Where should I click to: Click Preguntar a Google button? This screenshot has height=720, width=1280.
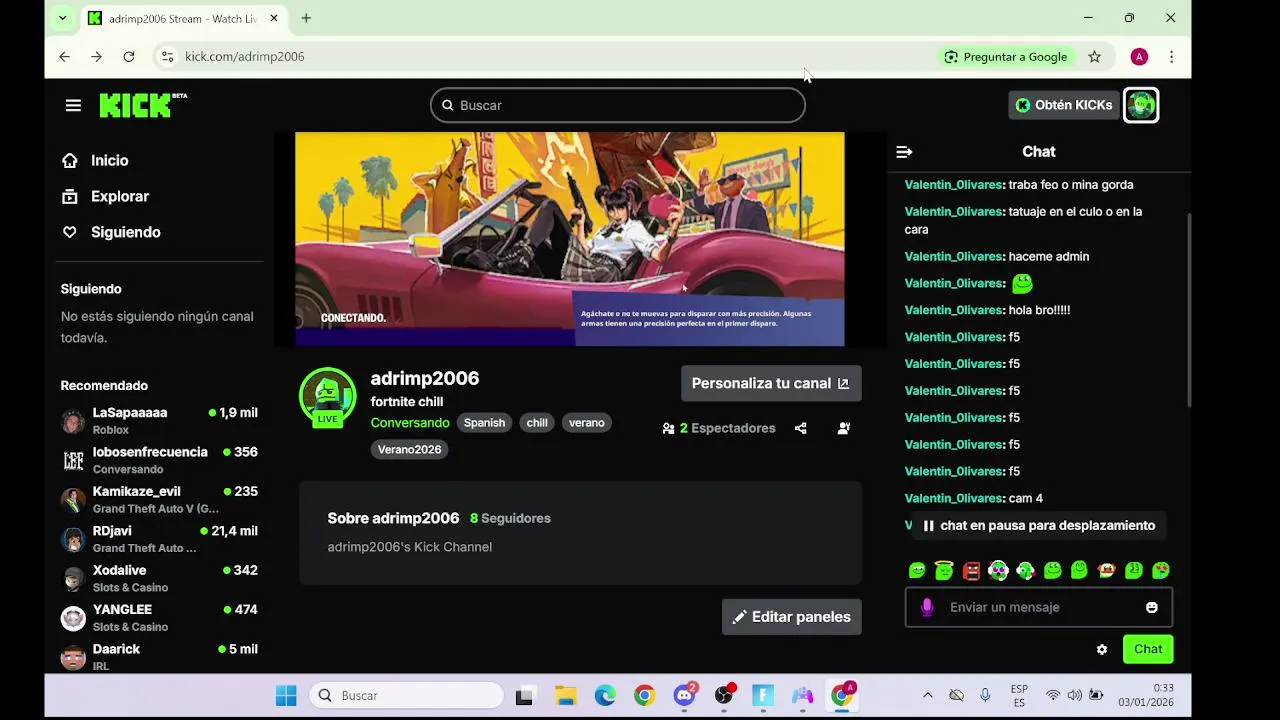pyautogui.click(x=1006, y=57)
